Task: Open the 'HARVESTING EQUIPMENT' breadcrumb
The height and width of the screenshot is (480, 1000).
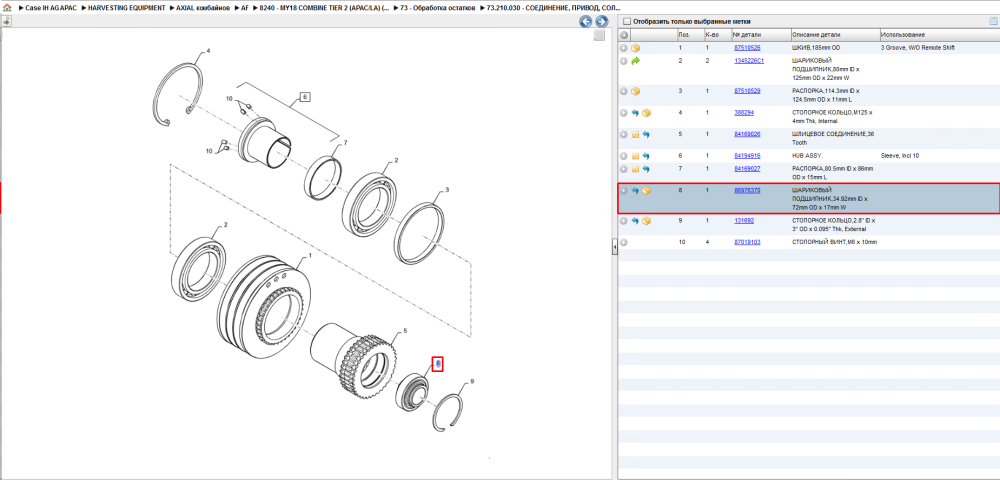Action: coord(126,8)
